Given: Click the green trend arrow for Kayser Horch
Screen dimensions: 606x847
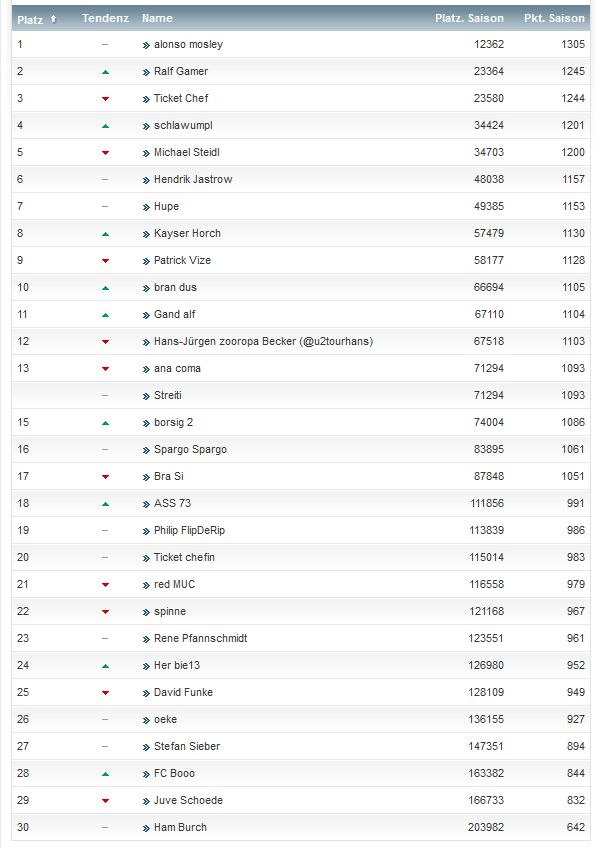Looking at the screenshot, I should pyautogui.click(x=105, y=234).
